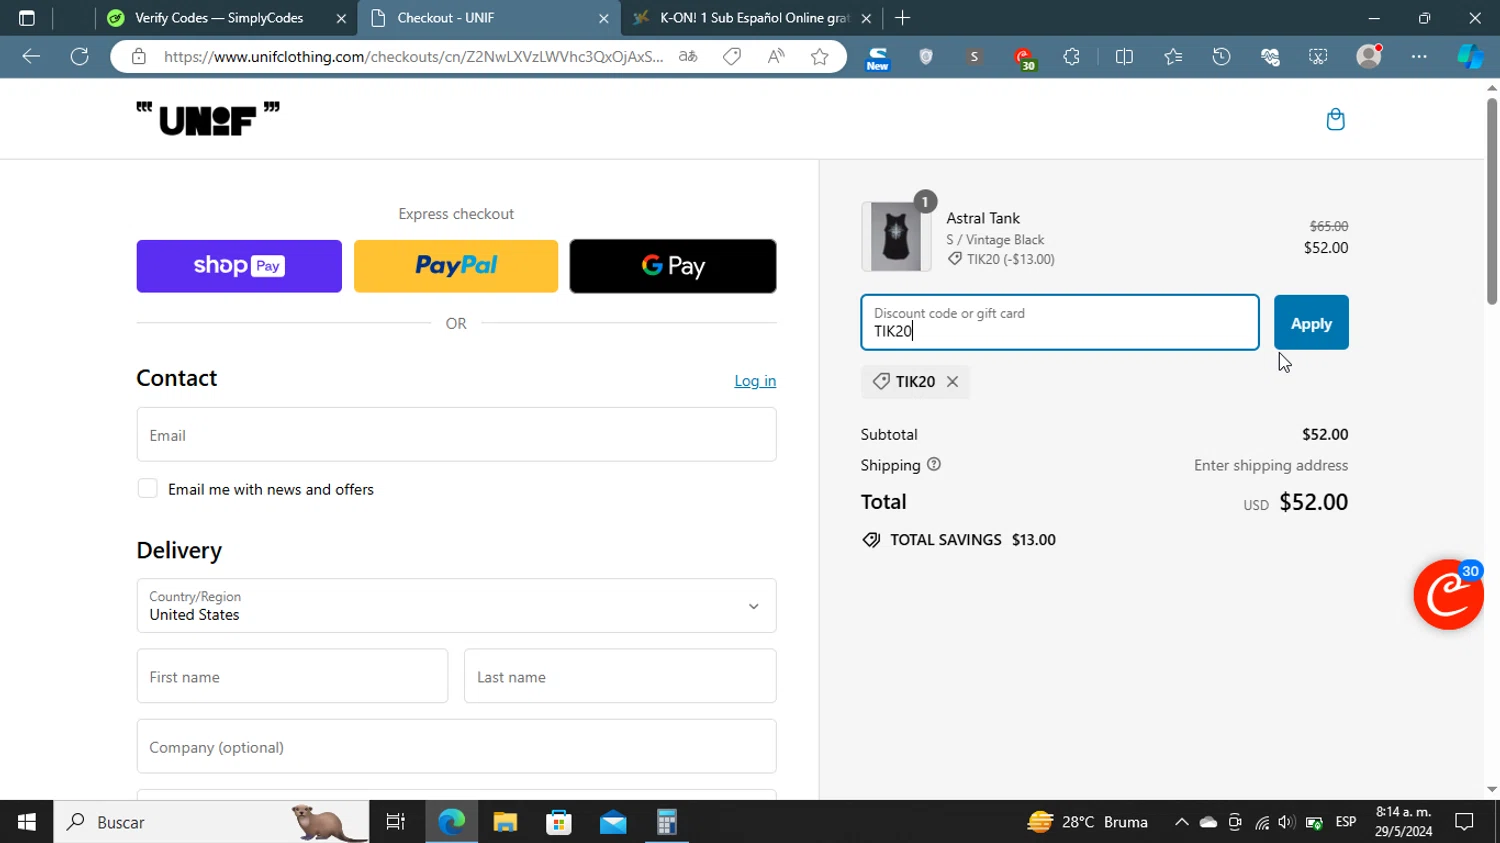The image size is (1500, 843).
Task: Switch to the Verify Codes — SimplyCodes tab
Action: pos(219,18)
